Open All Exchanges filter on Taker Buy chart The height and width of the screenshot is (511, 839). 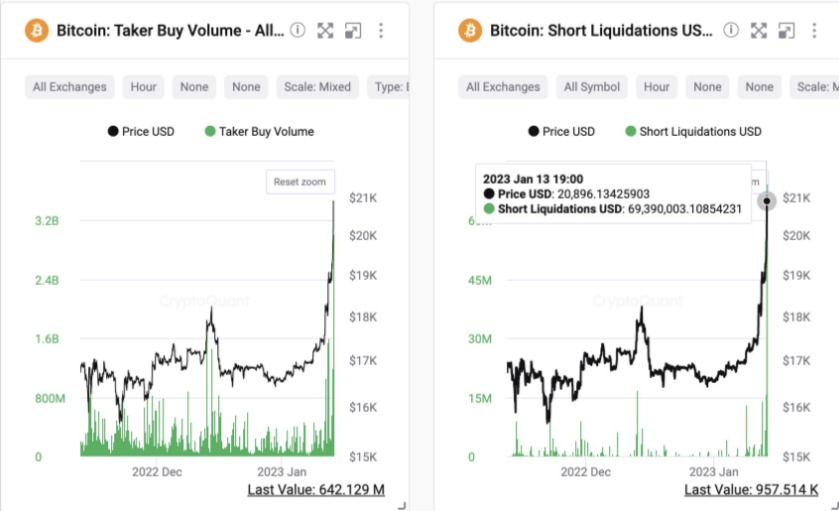[x=67, y=87]
